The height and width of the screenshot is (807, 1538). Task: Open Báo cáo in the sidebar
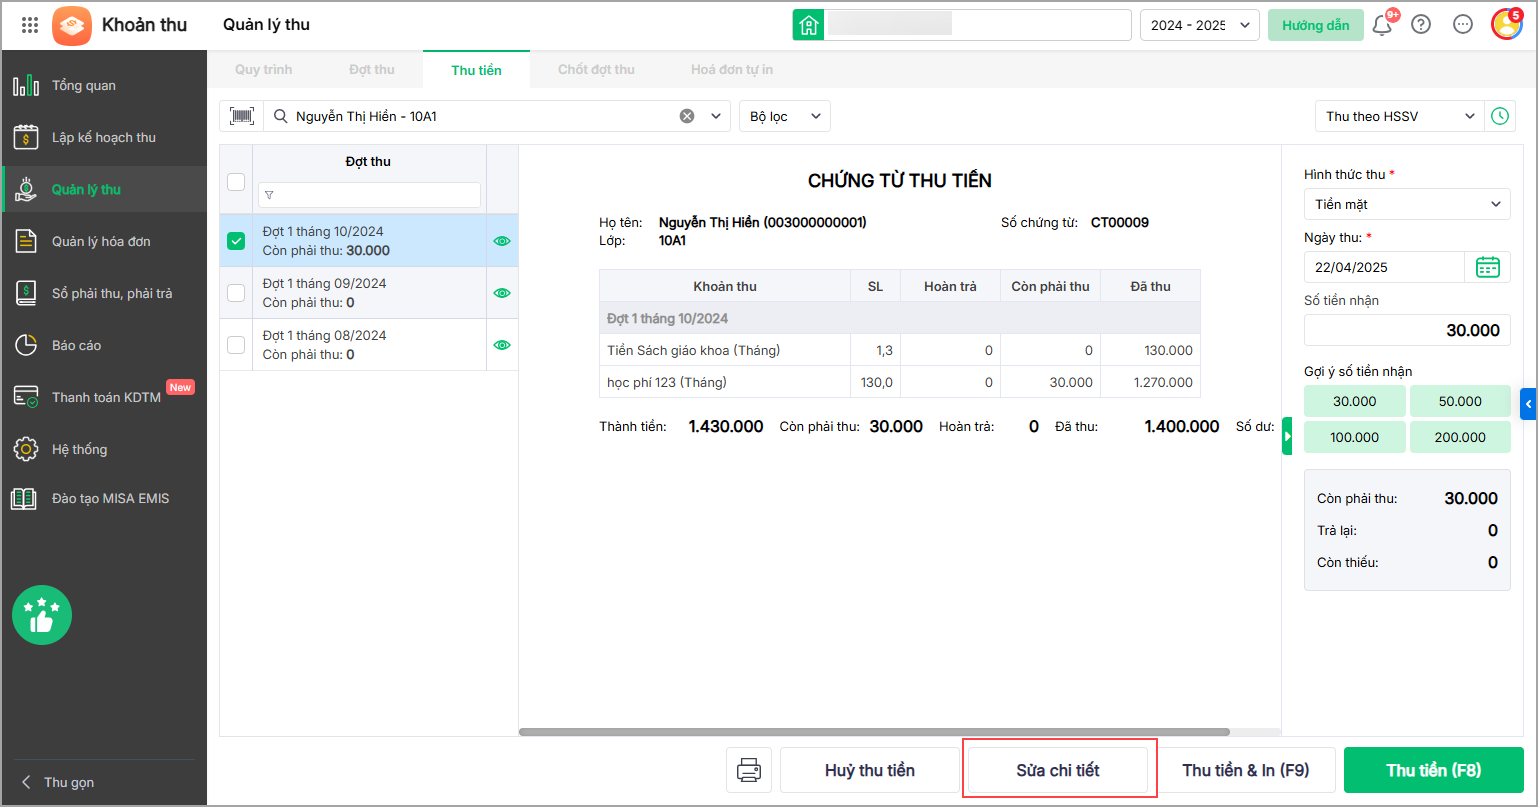coord(104,345)
